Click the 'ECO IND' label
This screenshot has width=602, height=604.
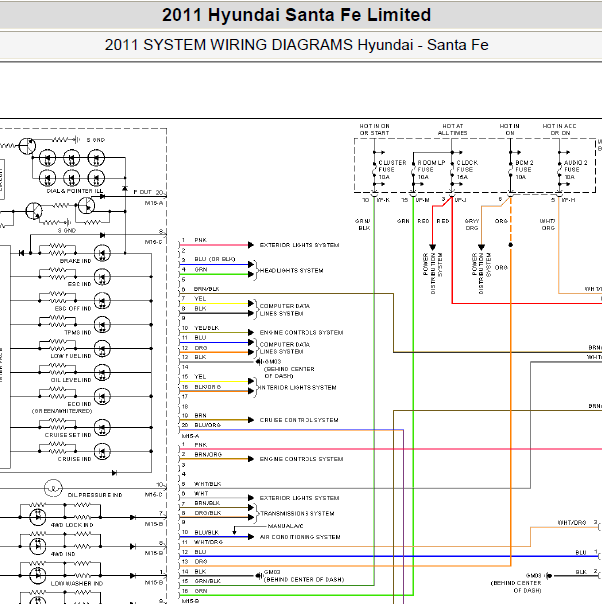click(79, 404)
